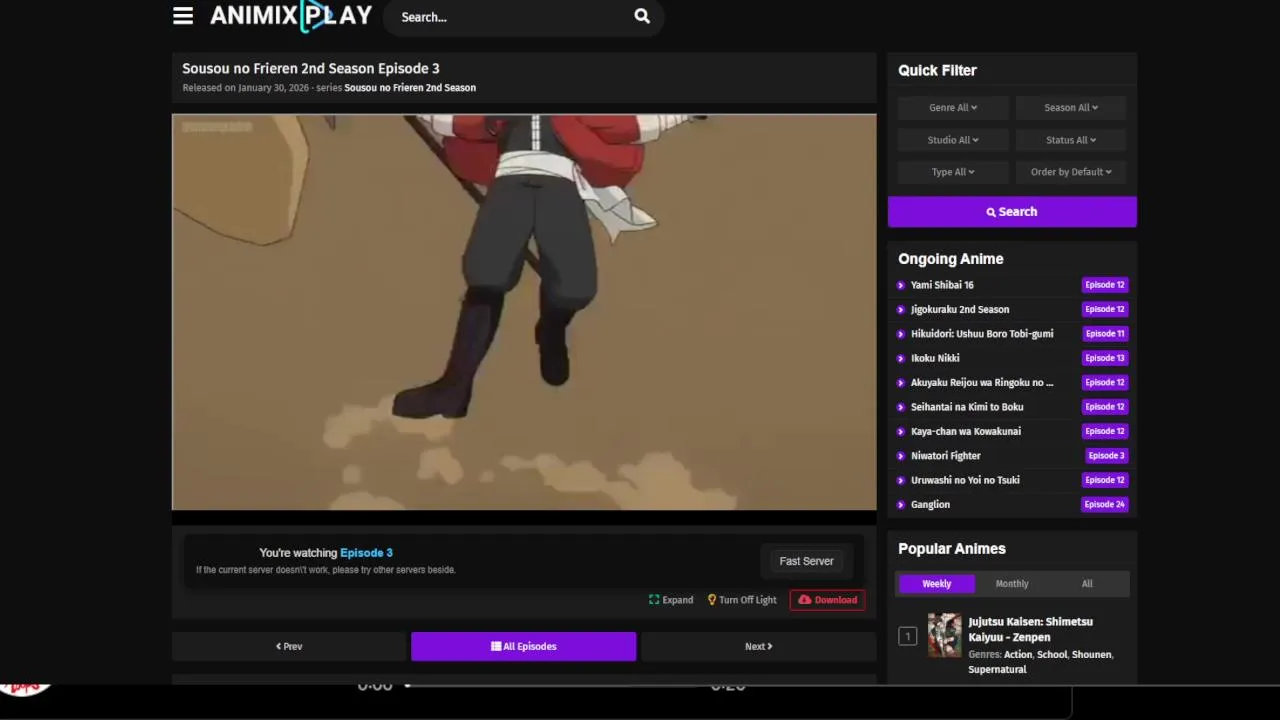The width and height of the screenshot is (1280, 720).
Task: Select the Weekly popular tab
Action: (x=937, y=584)
